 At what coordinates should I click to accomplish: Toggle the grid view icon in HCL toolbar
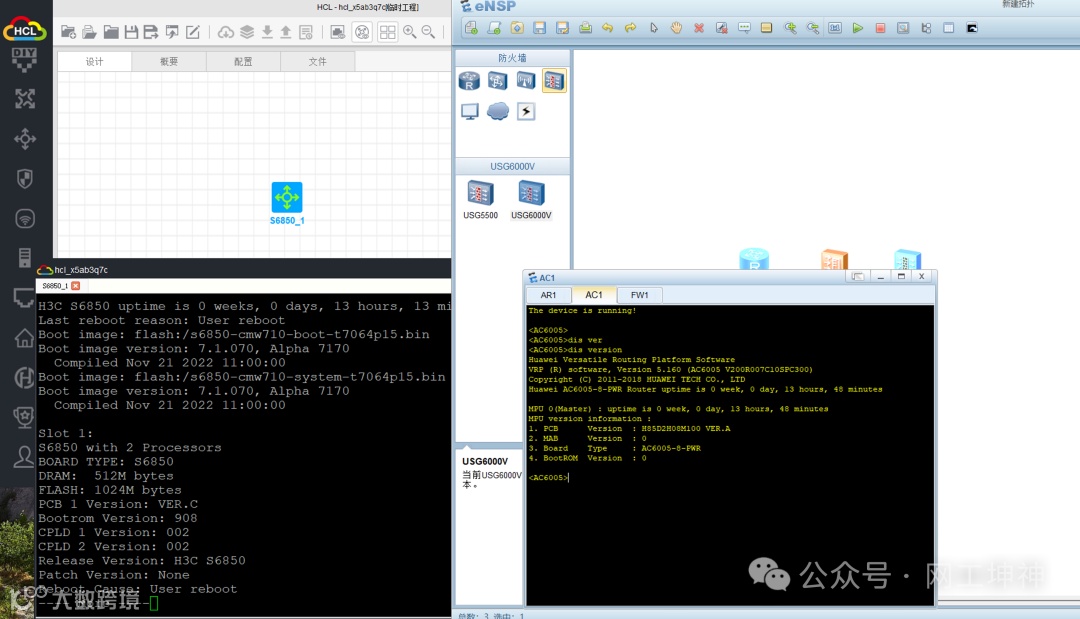[x=388, y=32]
